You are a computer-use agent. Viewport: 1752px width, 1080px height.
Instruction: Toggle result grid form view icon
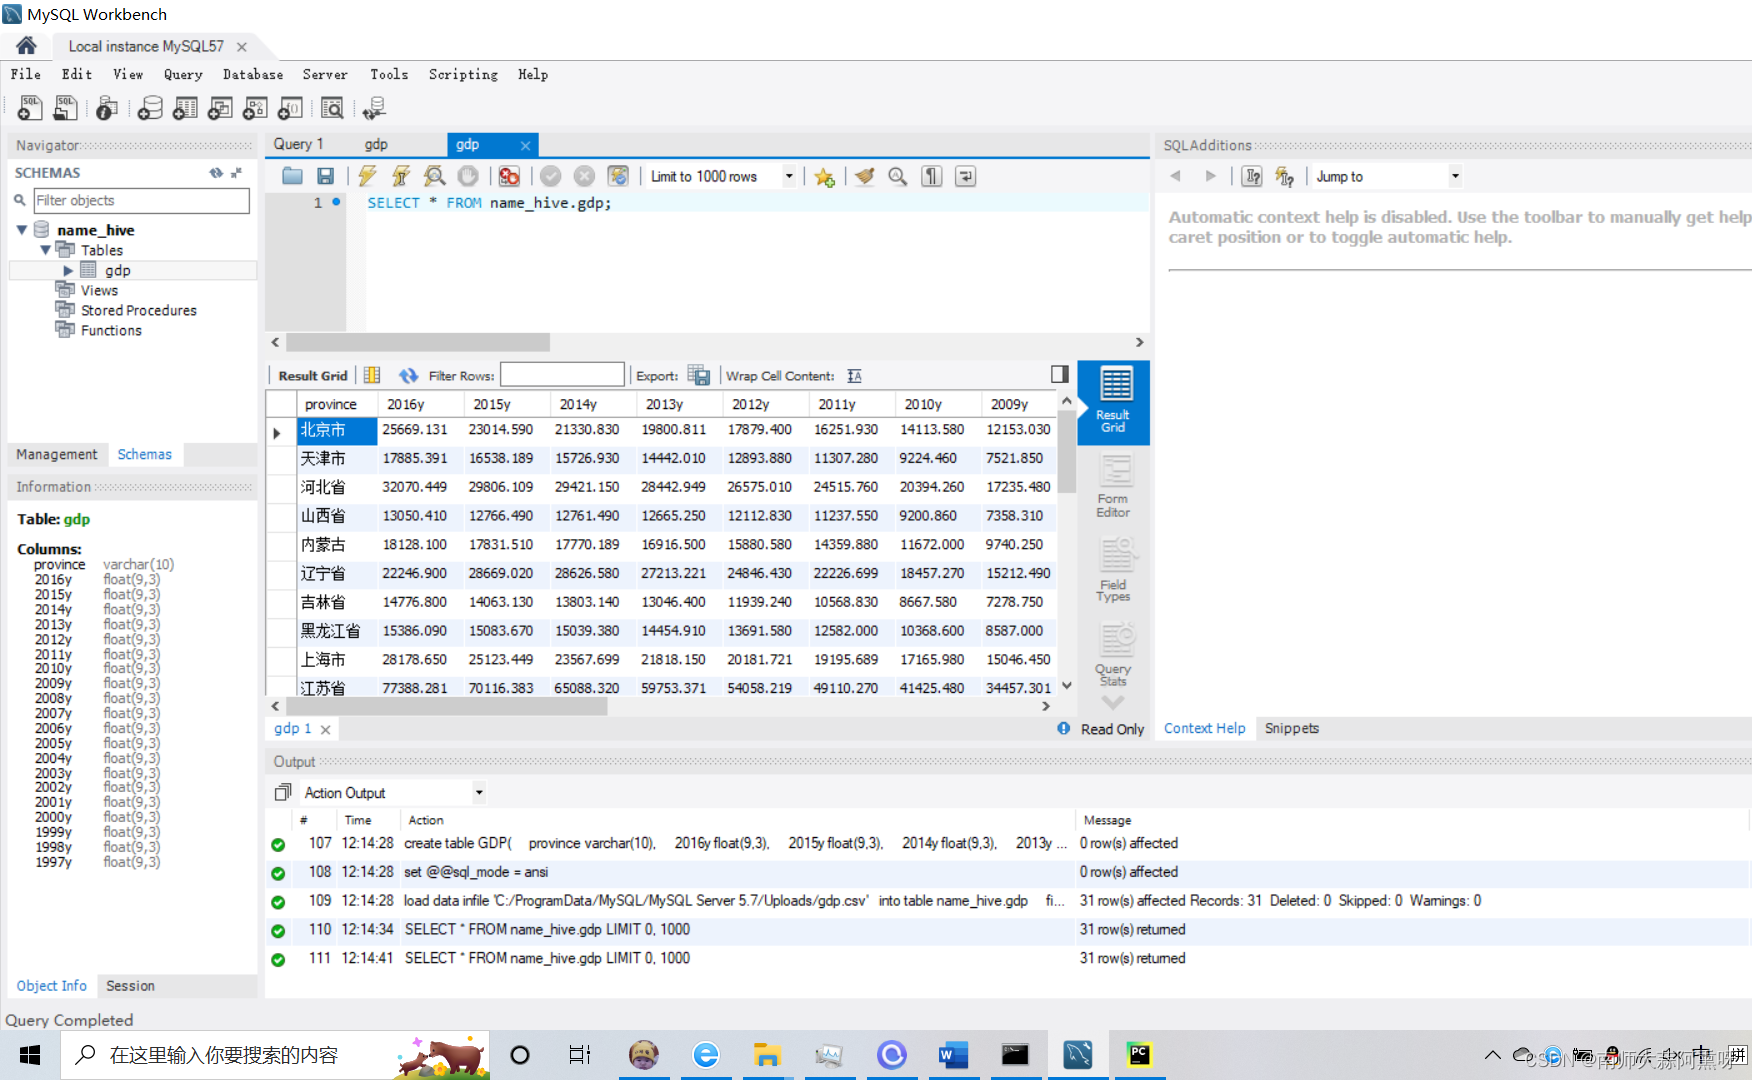pos(372,375)
